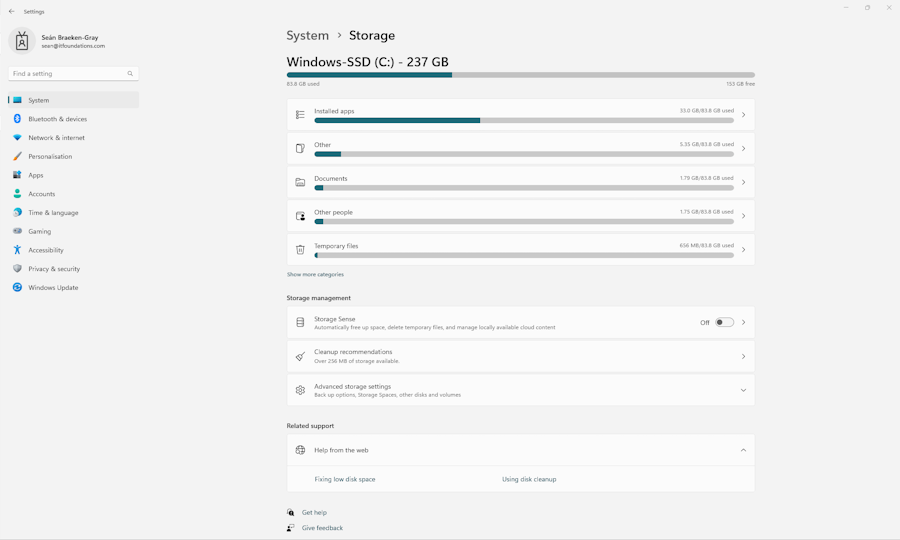This screenshot has width=900, height=540.
Task: Click the Installed apps list icon
Action: click(x=300, y=115)
